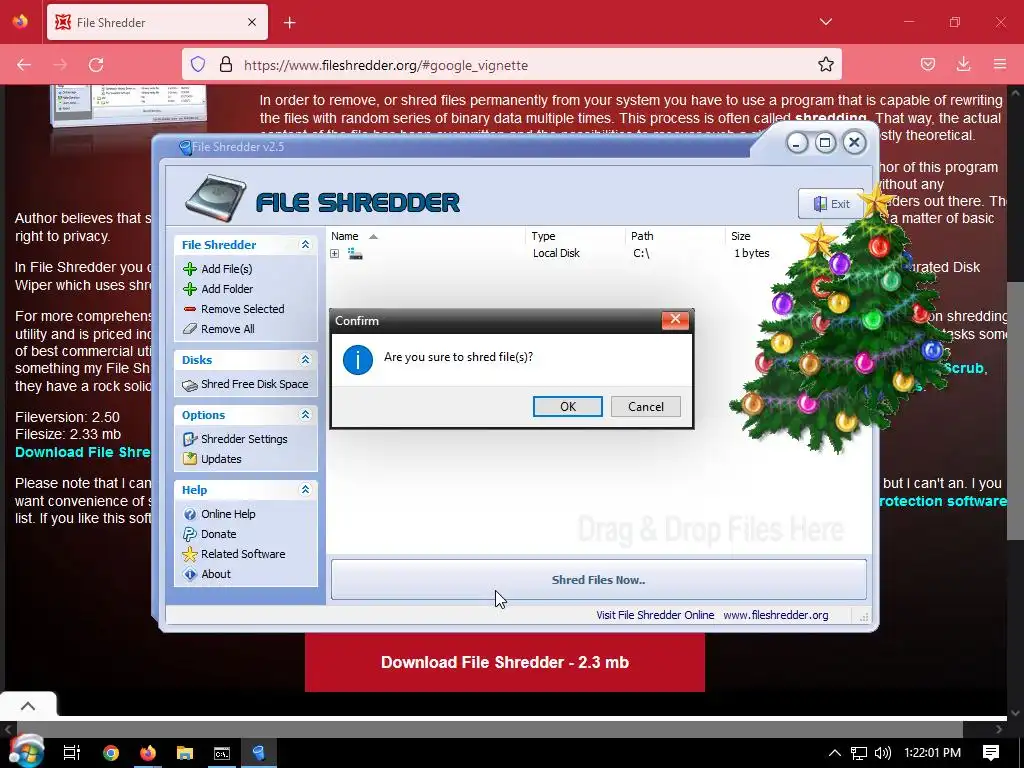Bookmark this page with the star icon
The width and height of the screenshot is (1024, 768).
(825, 65)
